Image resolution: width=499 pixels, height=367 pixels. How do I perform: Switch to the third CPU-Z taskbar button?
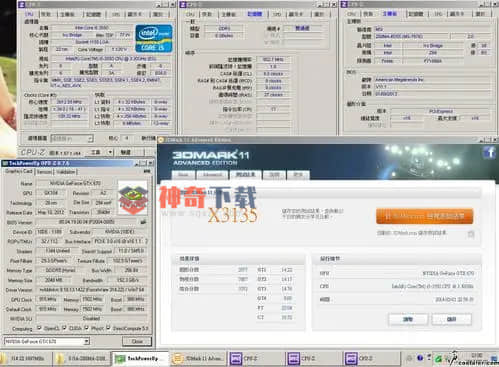pyautogui.click(x=371, y=358)
